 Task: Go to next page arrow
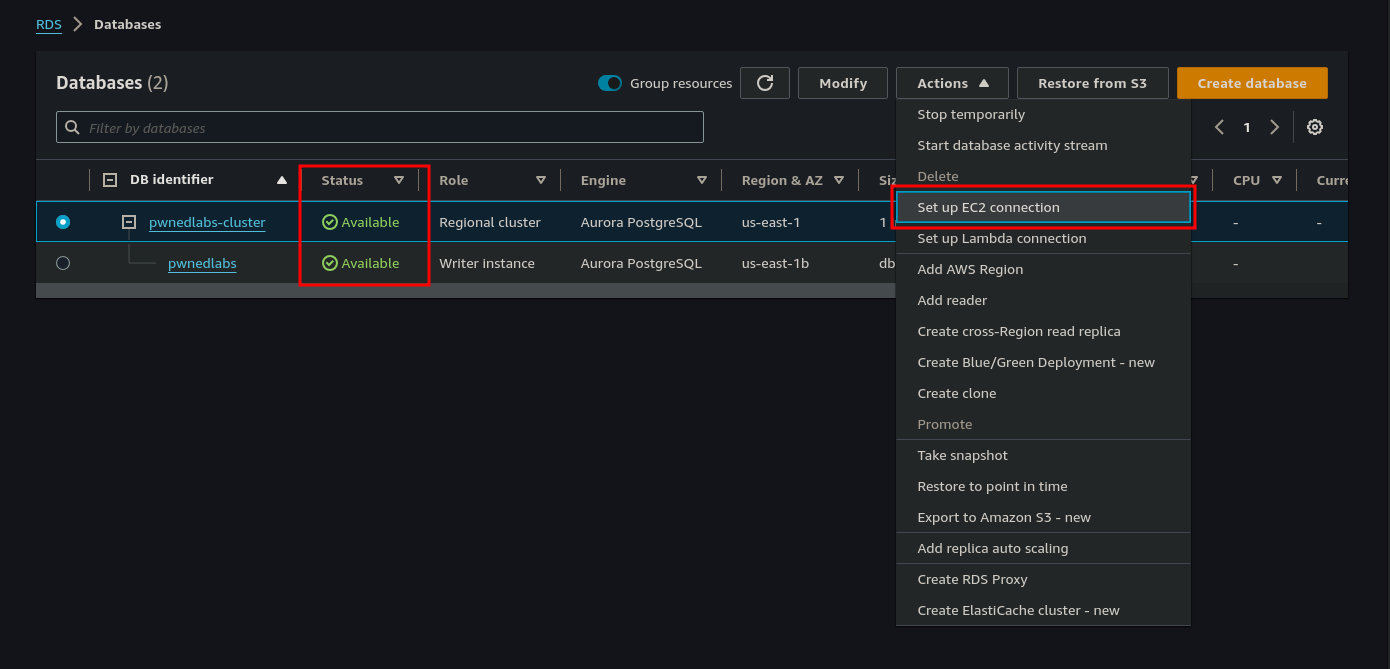pyautogui.click(x=1274, y=127)
